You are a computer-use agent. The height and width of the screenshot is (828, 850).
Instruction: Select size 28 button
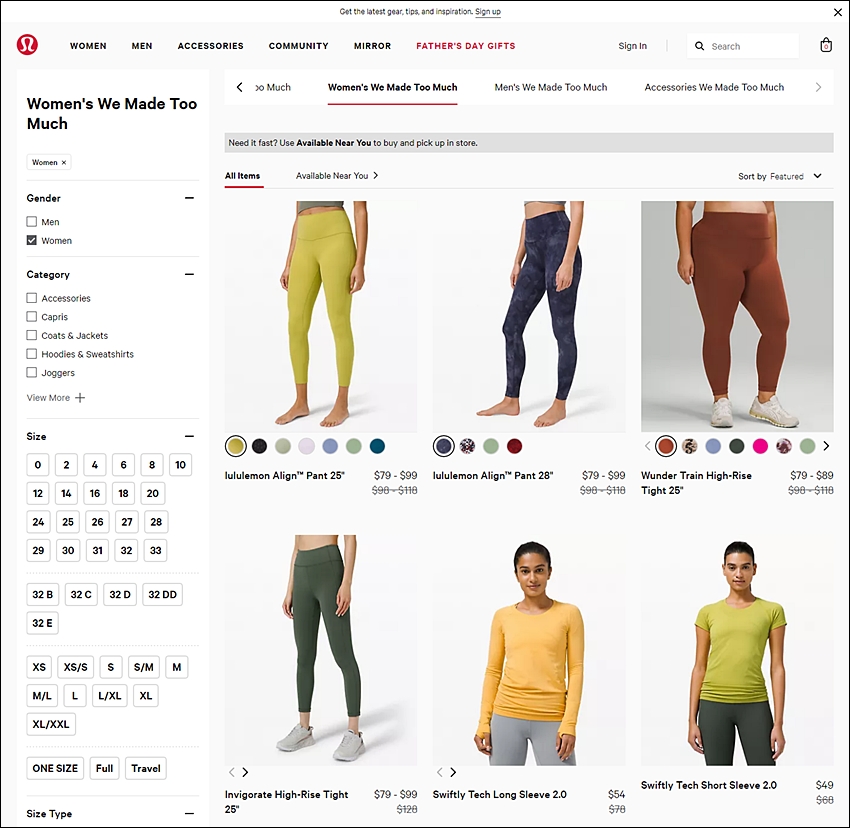click(156, 522)
